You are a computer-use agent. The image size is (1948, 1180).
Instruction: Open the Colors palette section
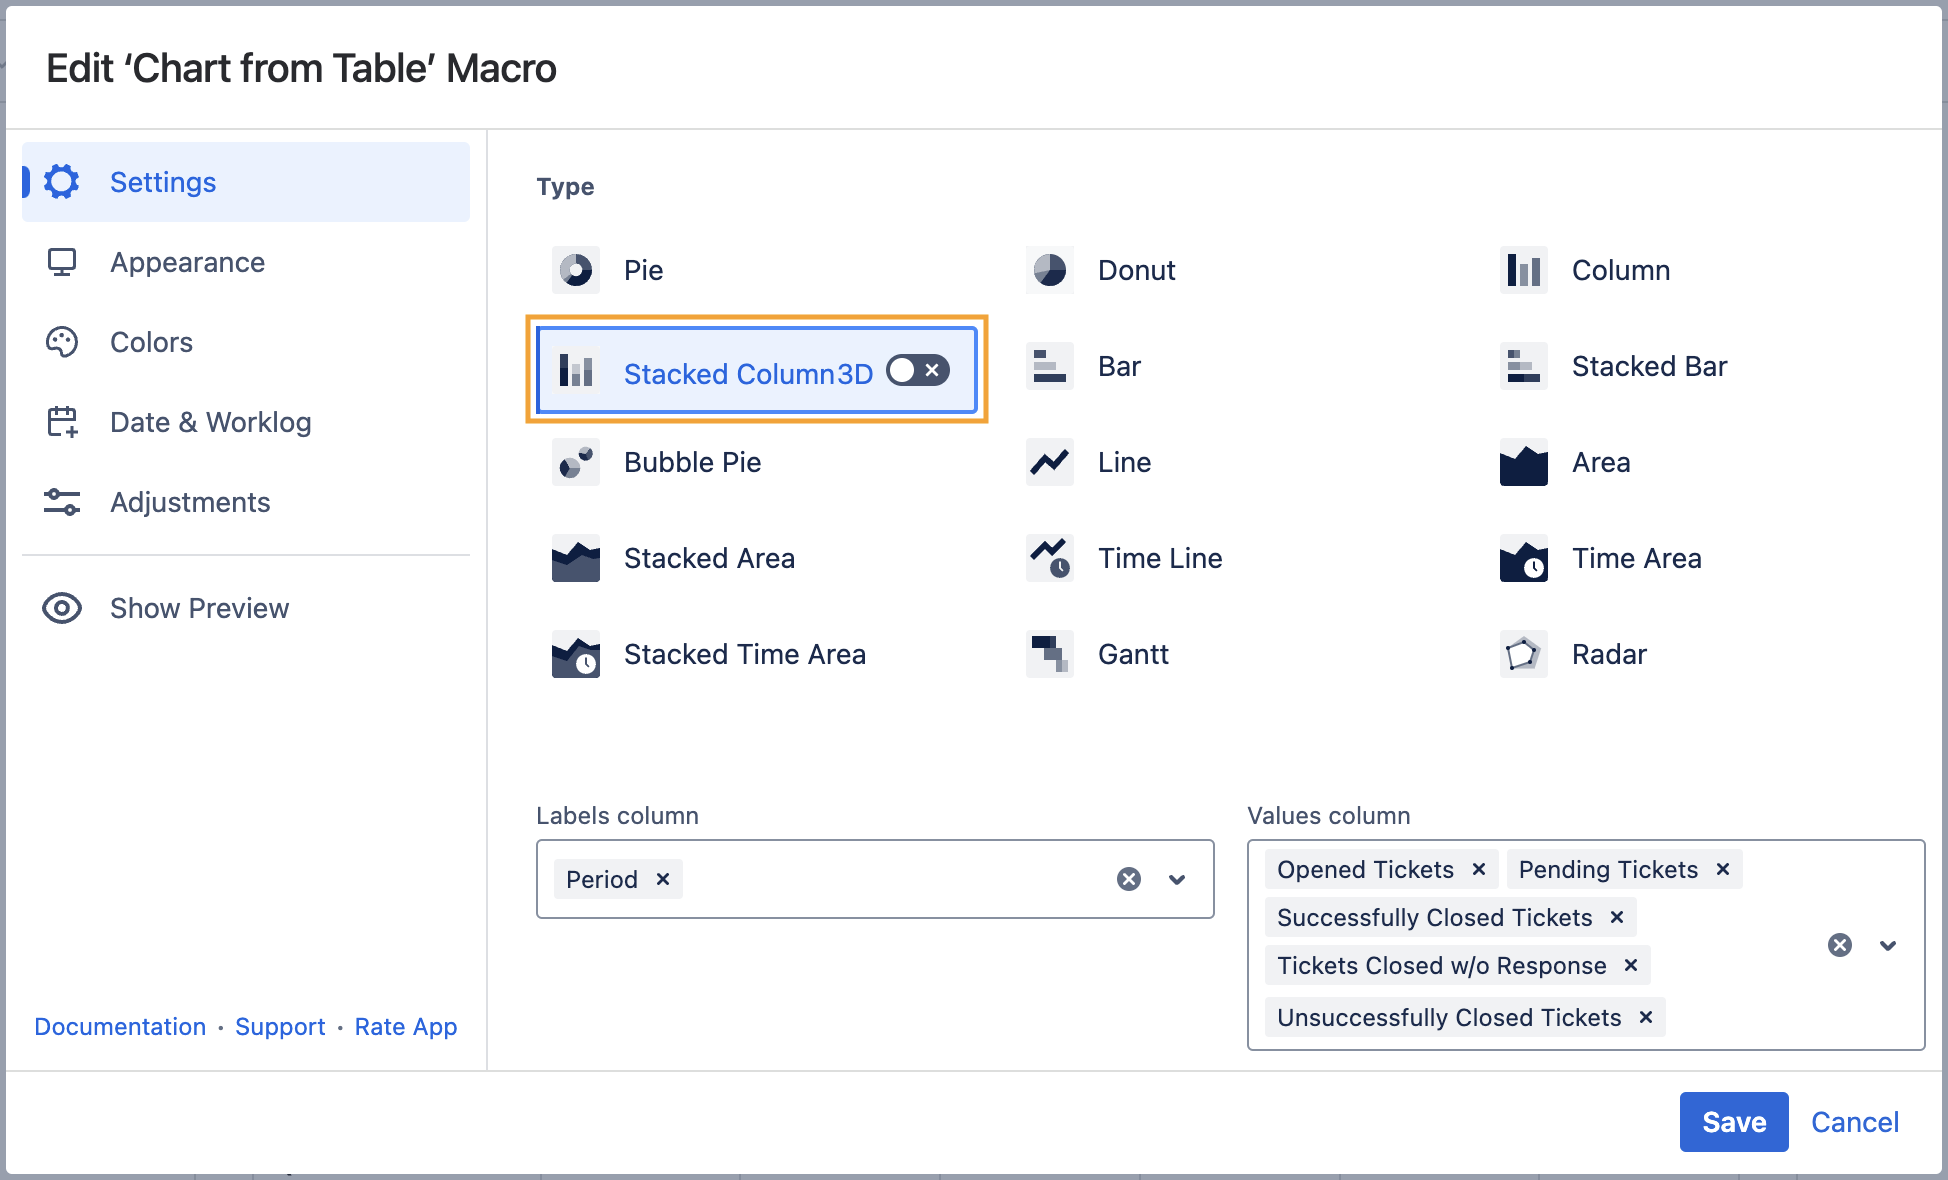(151, 342)
